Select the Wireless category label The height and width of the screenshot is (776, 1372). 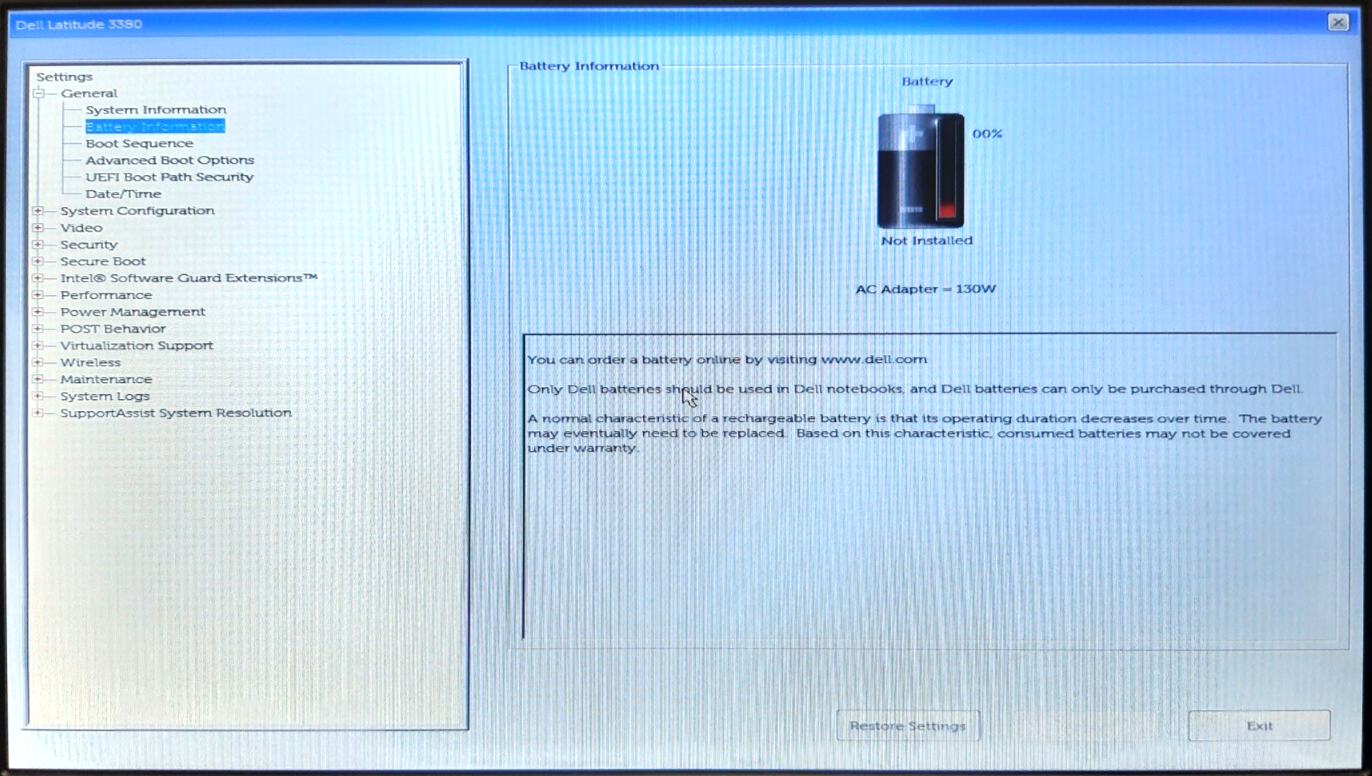point(90,363)
